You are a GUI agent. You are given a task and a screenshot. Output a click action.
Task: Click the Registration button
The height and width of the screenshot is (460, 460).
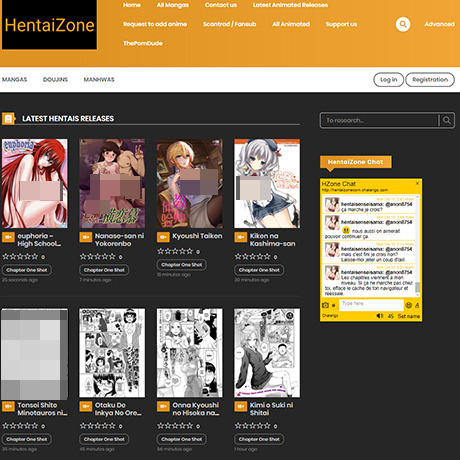[x=430, y=80]
